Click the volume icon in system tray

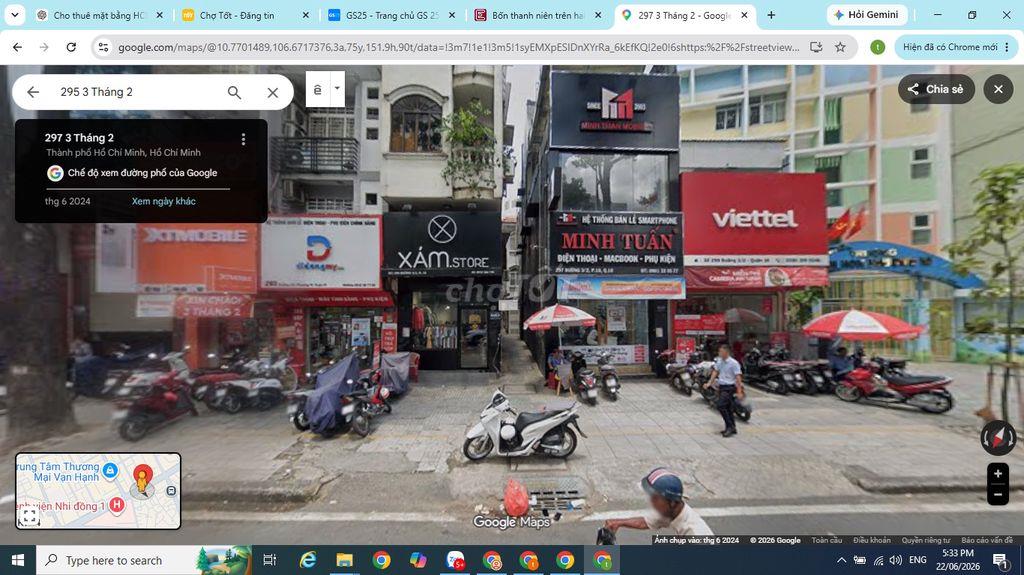(895, 560)
